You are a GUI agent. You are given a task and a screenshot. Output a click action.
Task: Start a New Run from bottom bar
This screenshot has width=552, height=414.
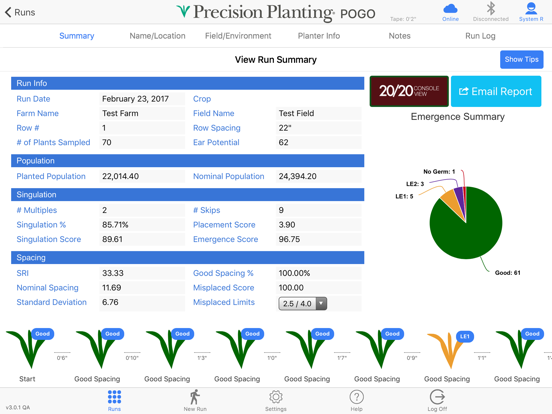(195, 401)
